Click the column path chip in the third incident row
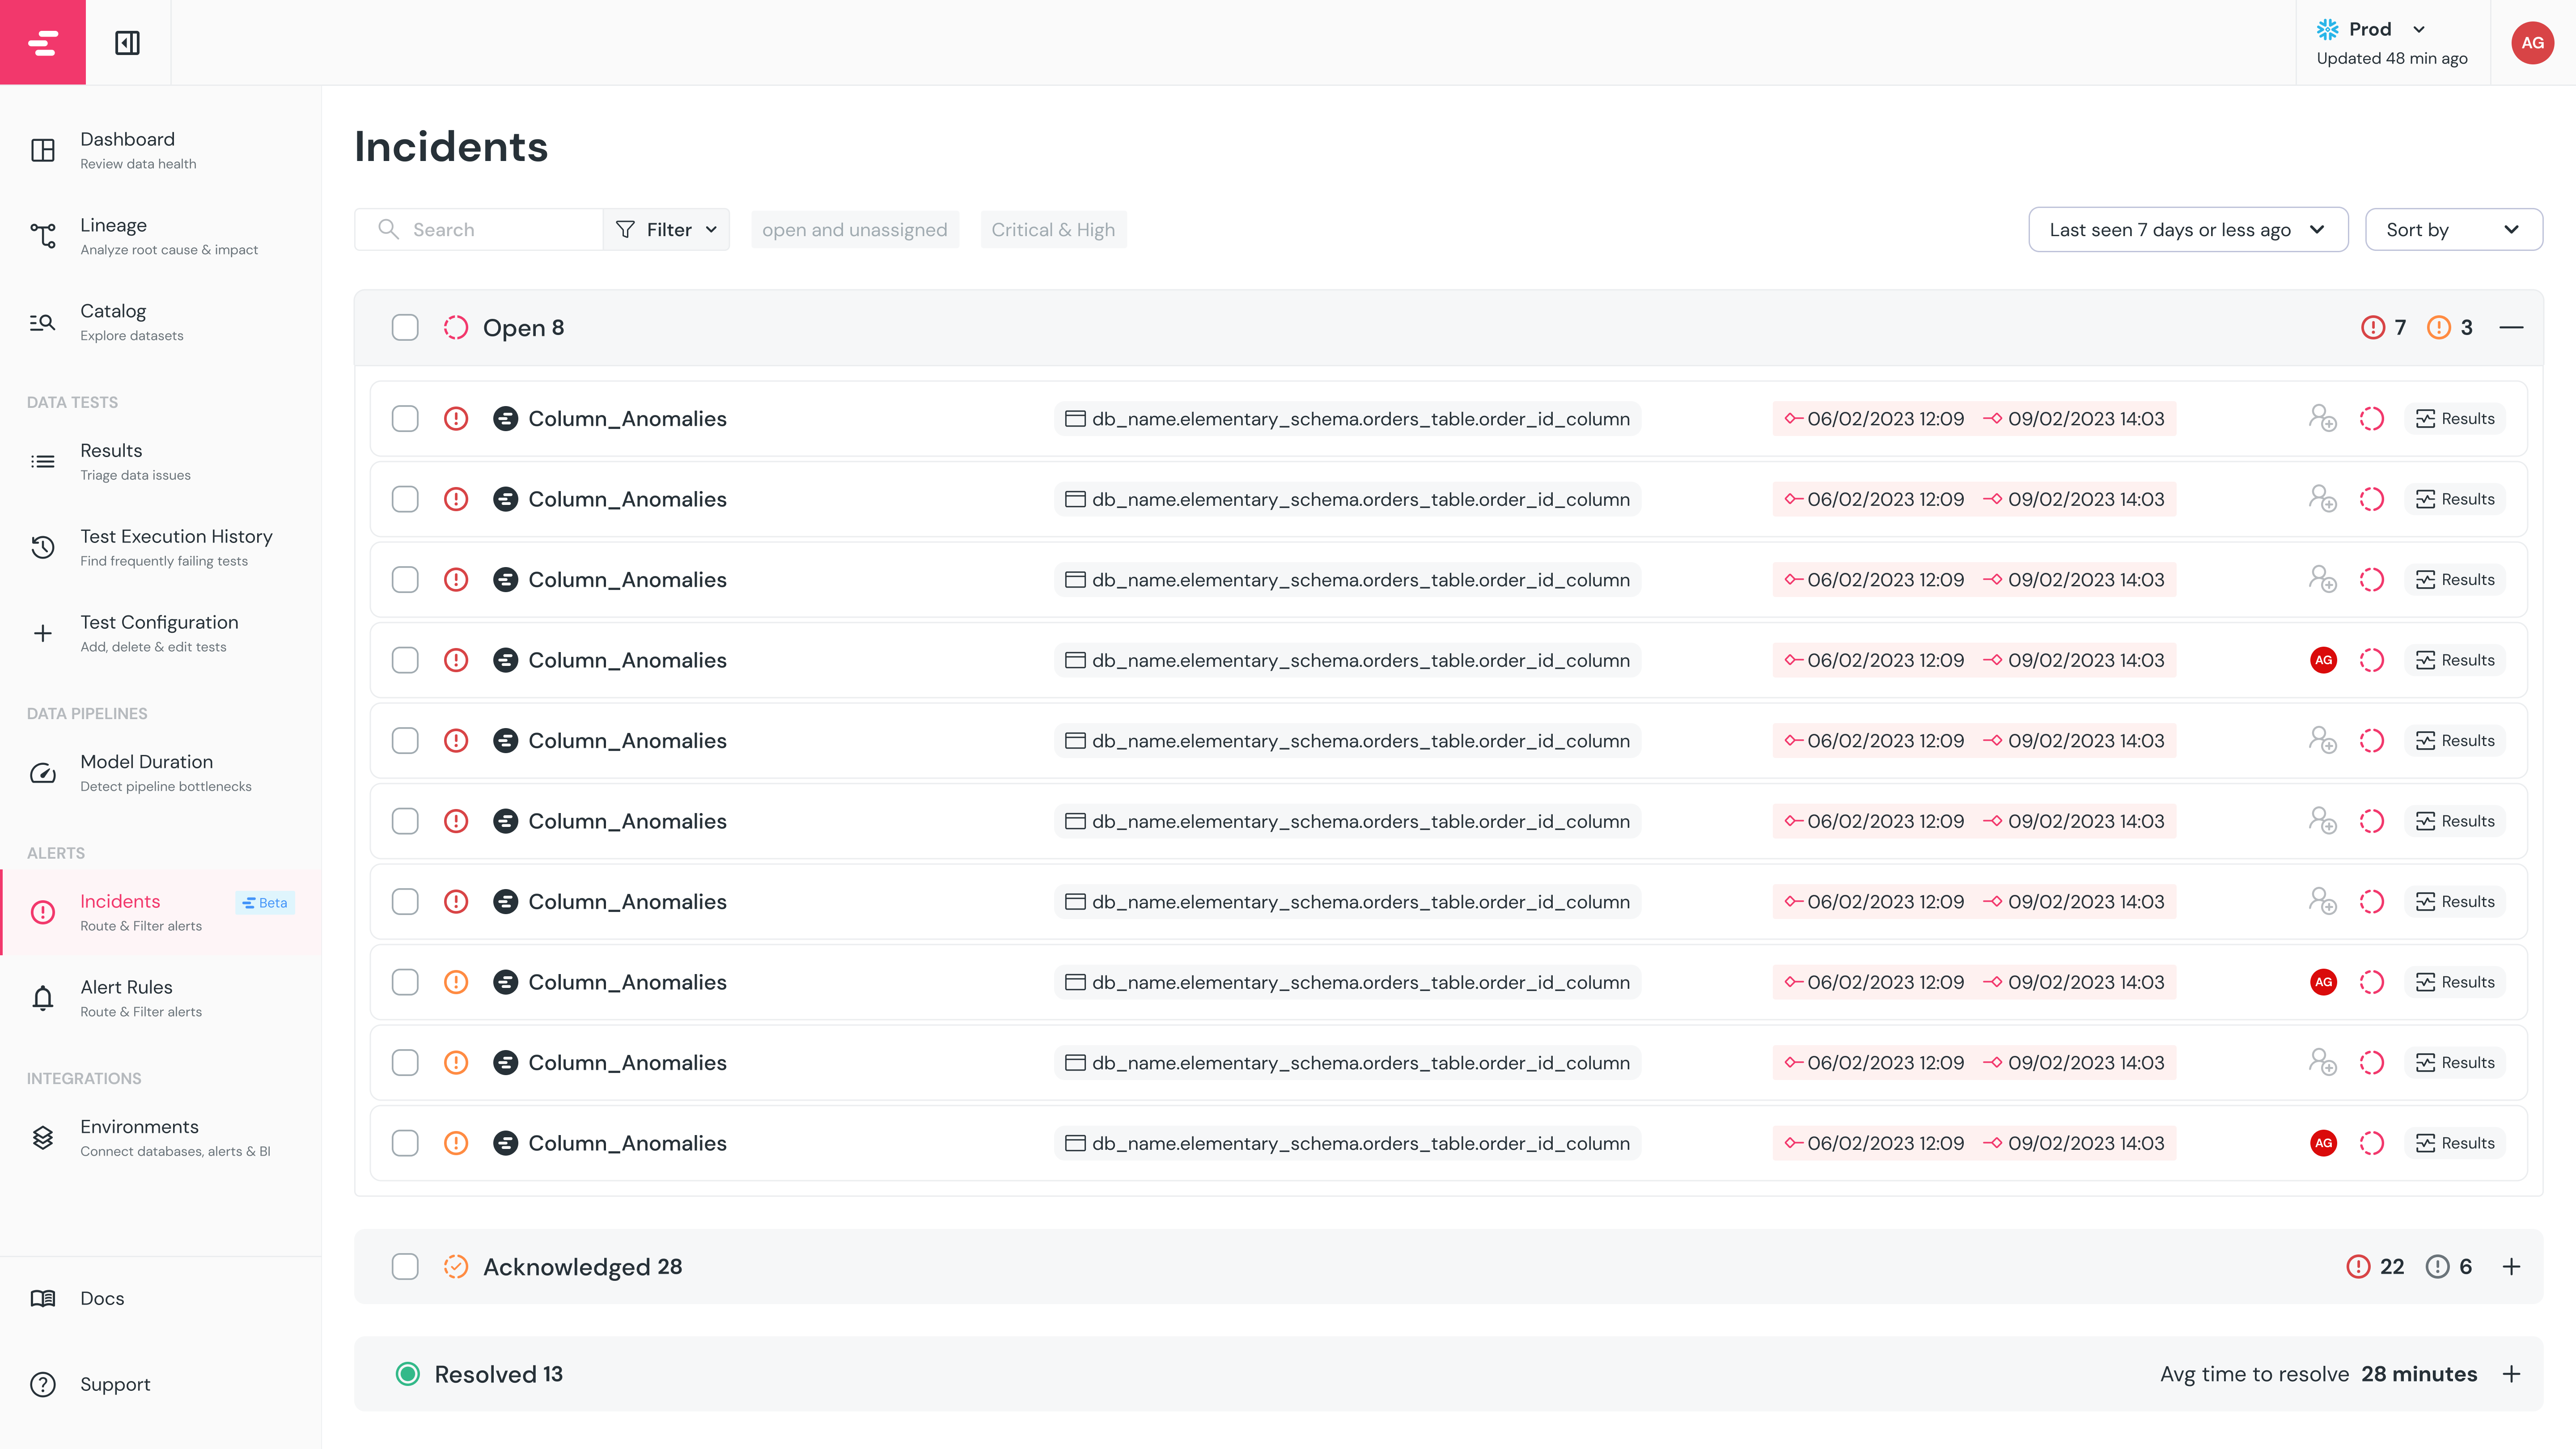 click(x=1347, y=579)
